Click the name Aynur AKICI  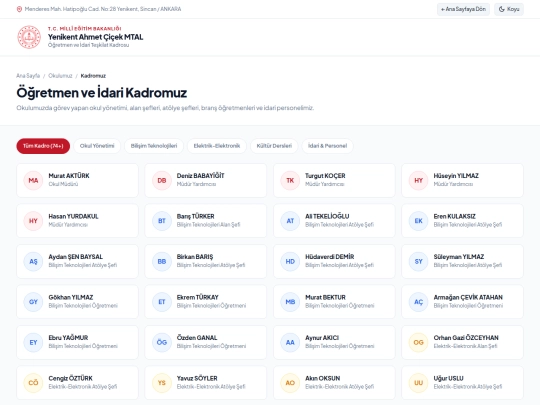pyautogui.click(x=322, y=338)
